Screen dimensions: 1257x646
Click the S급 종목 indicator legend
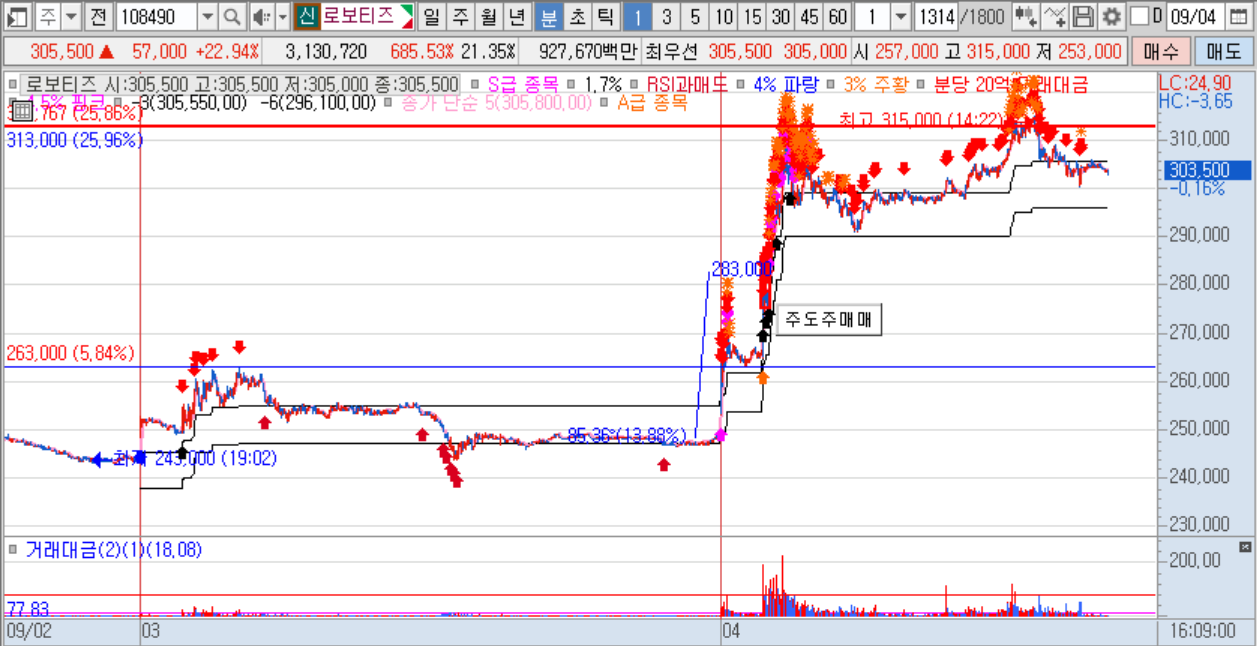[x=522, y=85]
